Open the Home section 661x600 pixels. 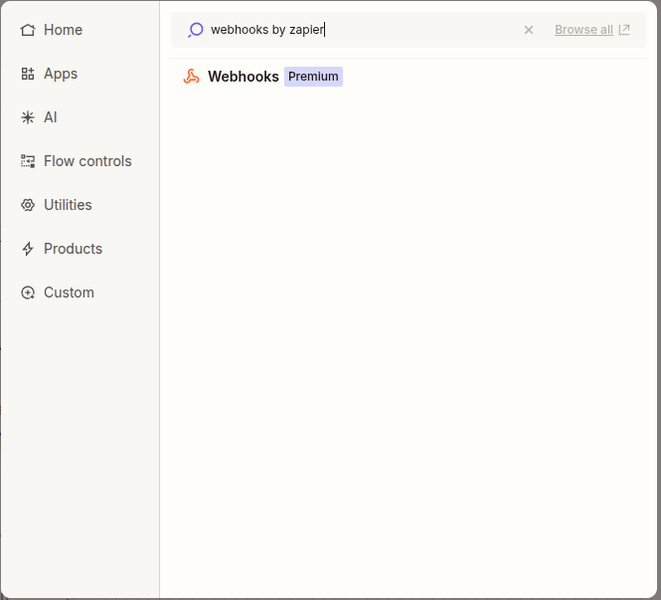[x=51, y=30]
